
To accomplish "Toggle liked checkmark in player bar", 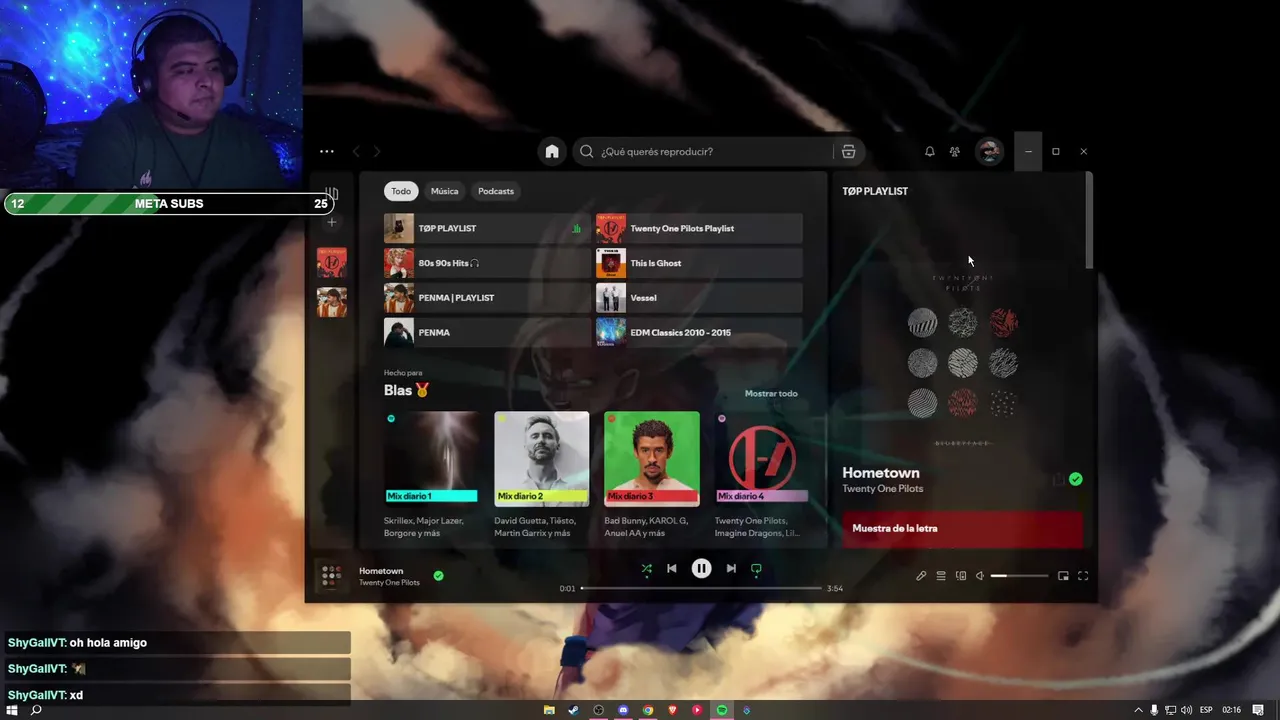I will 438,576.
